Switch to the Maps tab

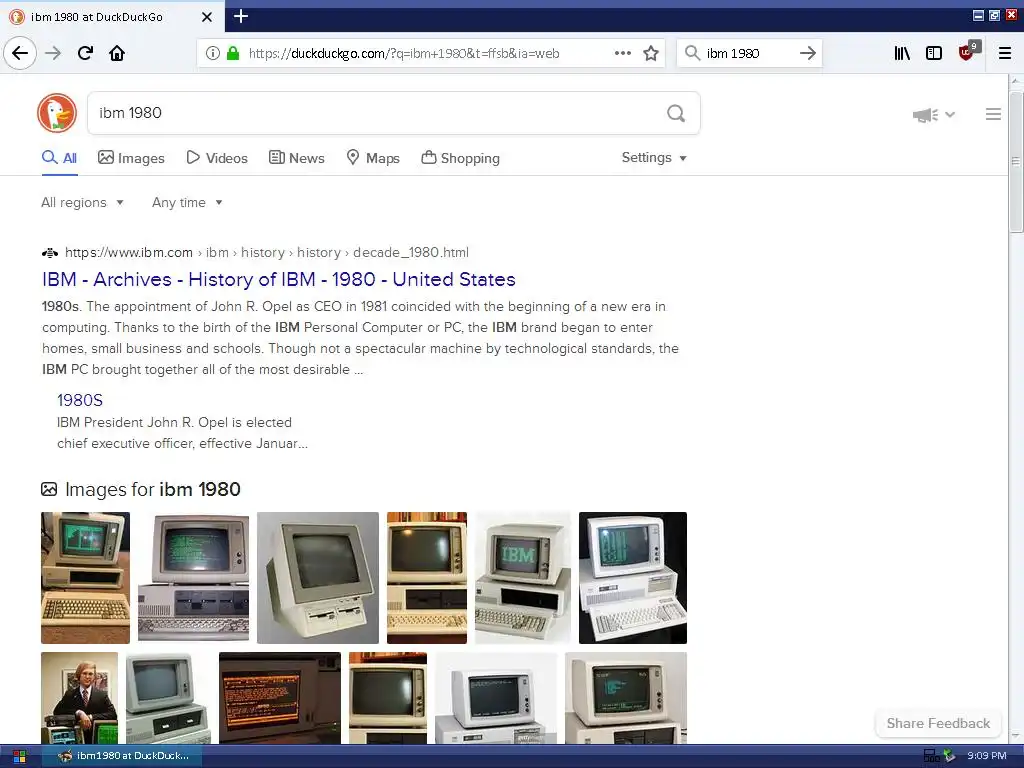tap(373, 158)
